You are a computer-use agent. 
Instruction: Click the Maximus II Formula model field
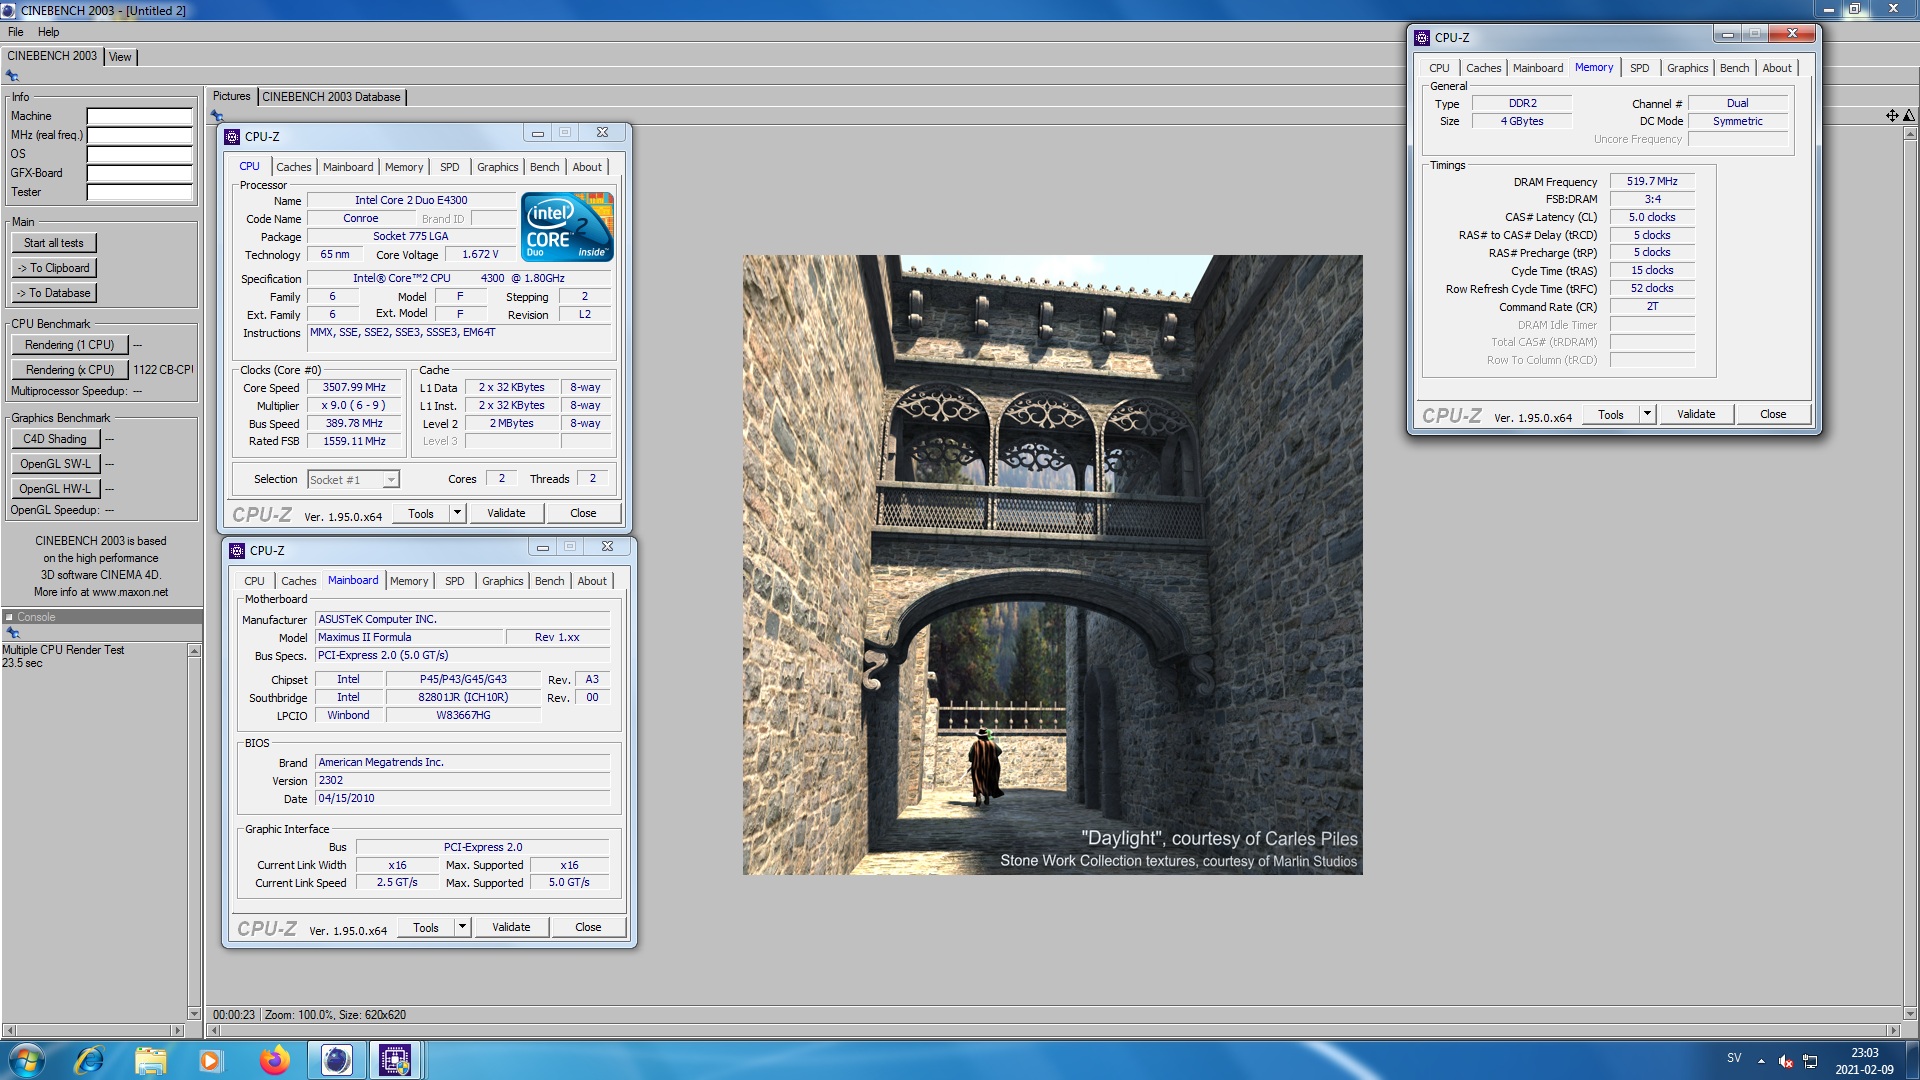[x=408, y=637]
